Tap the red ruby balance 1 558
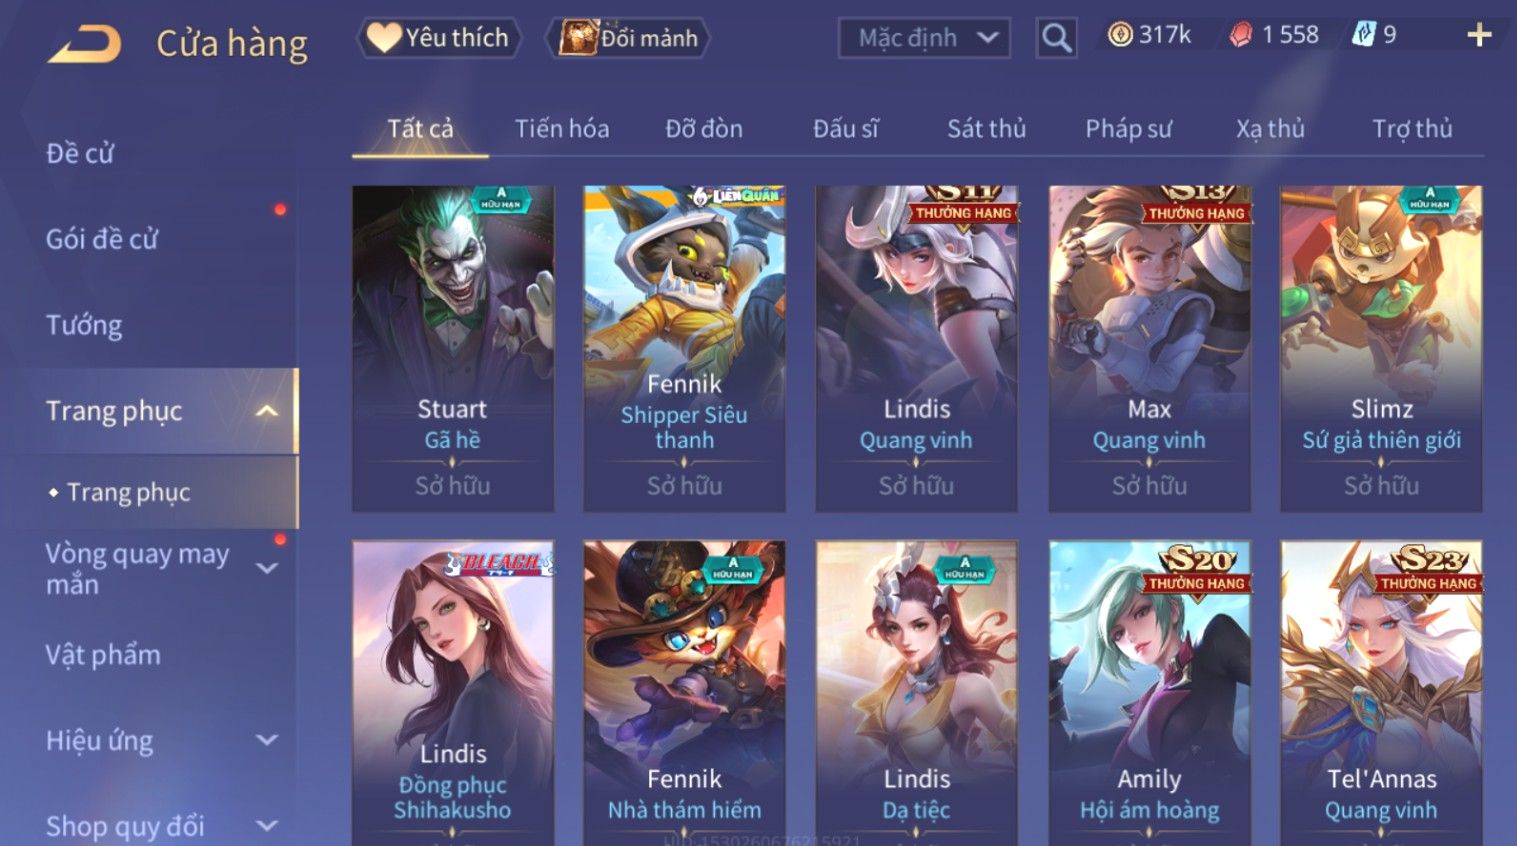The width and height of the screenshot is (1517, 846). [1274, 35]
